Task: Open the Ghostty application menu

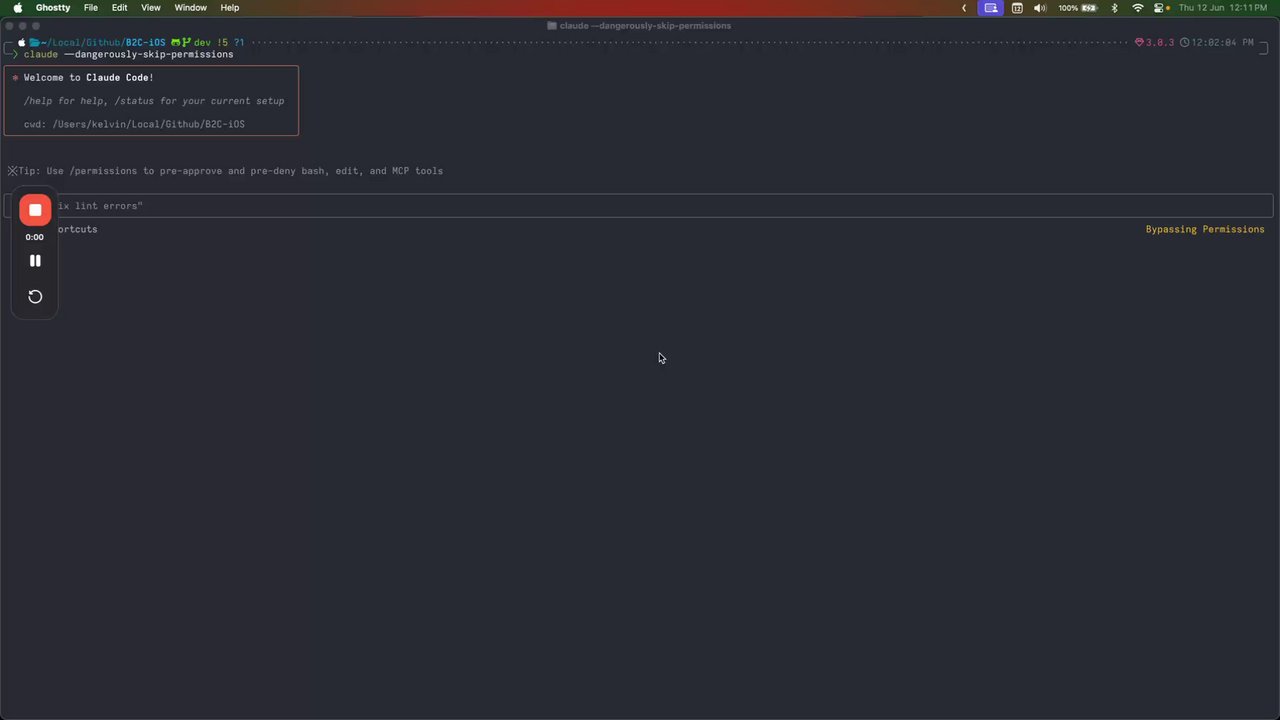Action: click(x=53, y=8)
